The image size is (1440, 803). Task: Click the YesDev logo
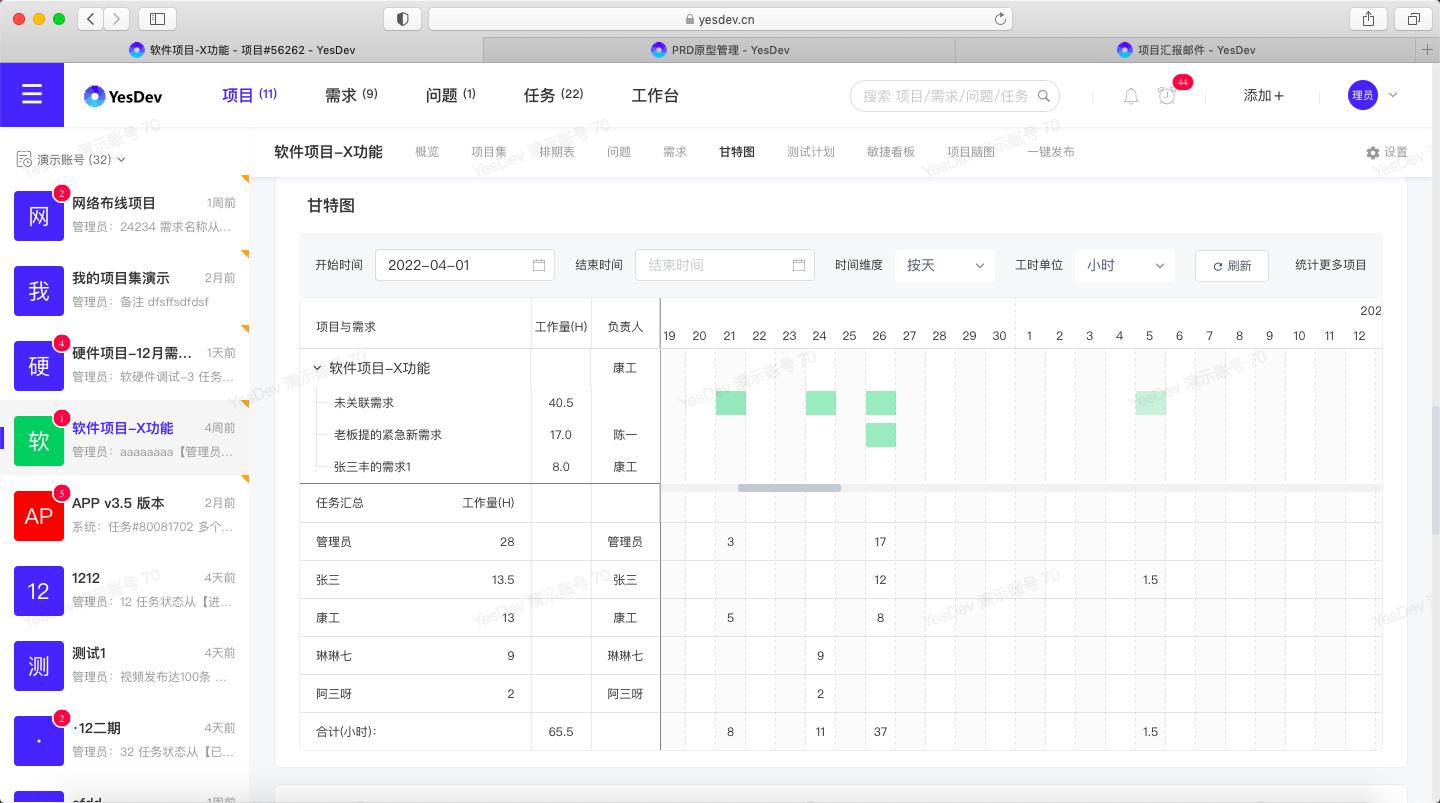pos(122,95)
